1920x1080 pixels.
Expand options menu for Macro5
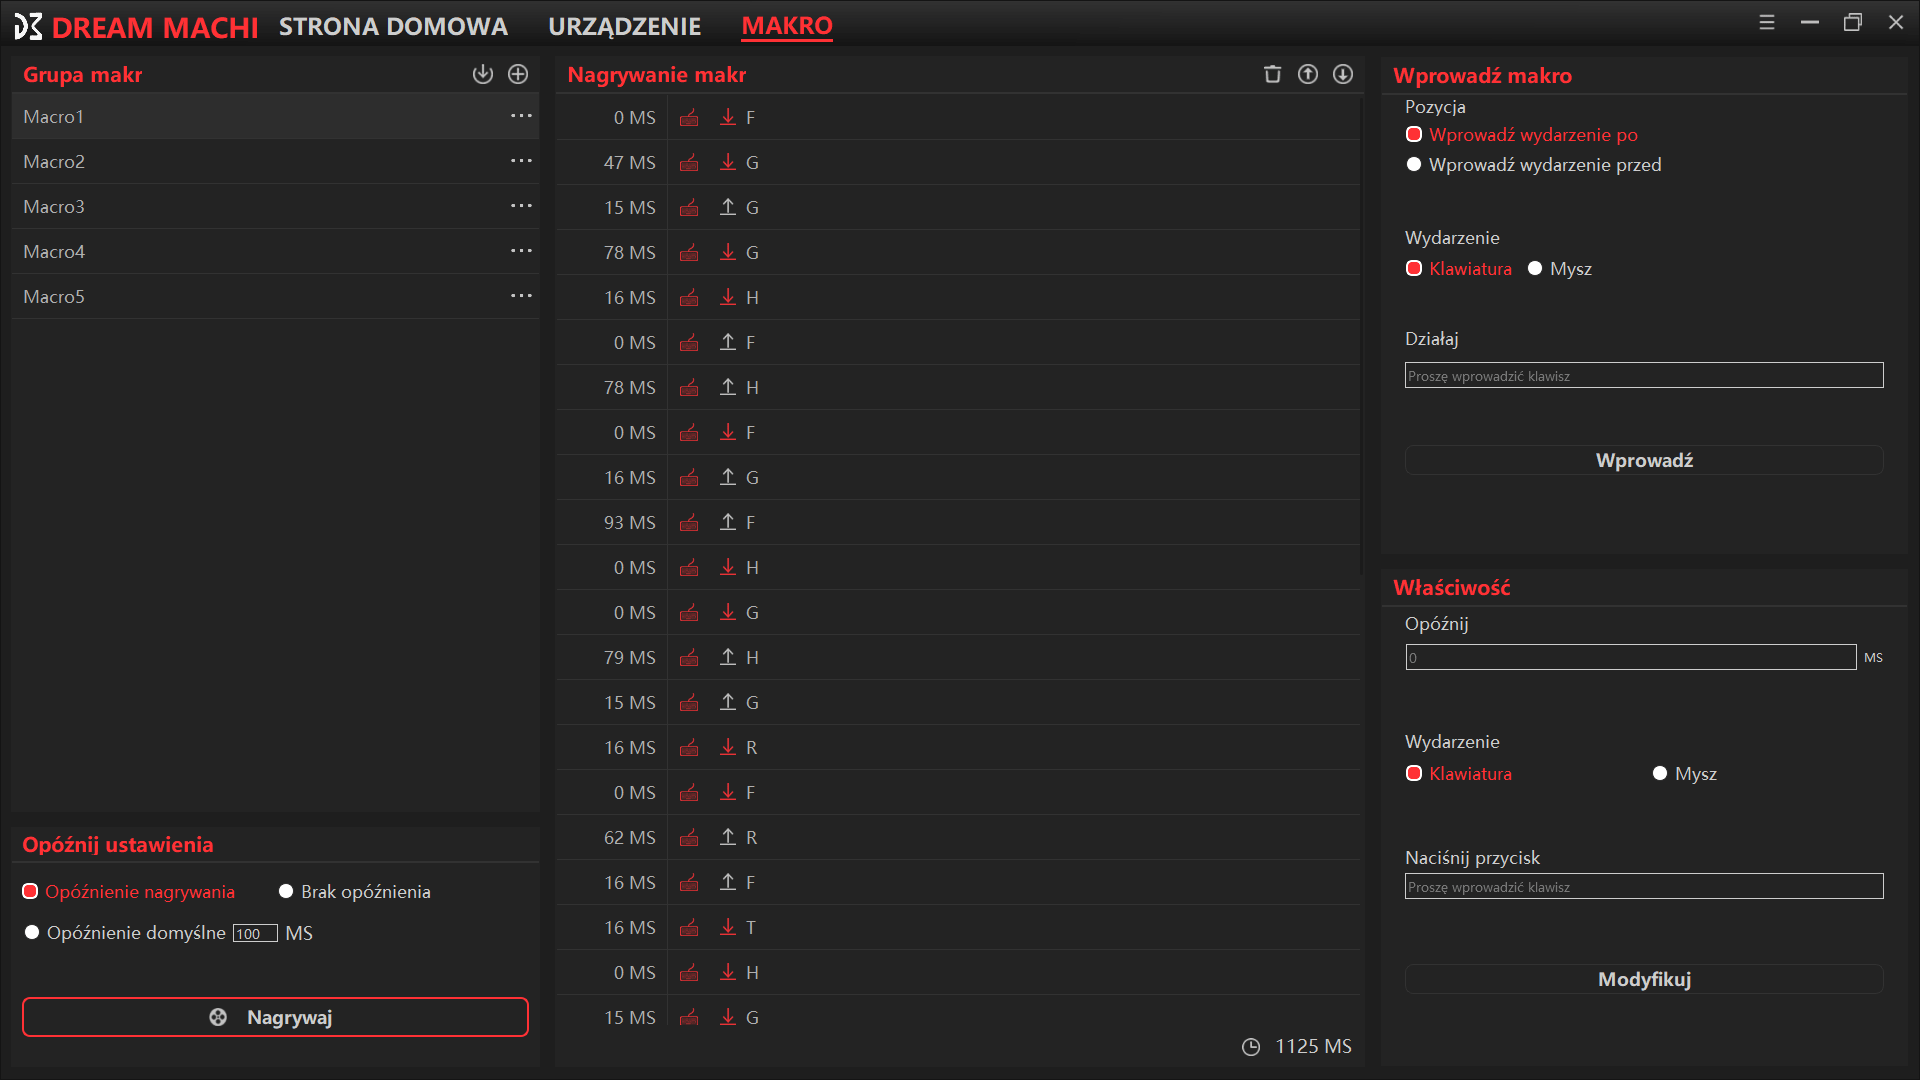(521, 296)
